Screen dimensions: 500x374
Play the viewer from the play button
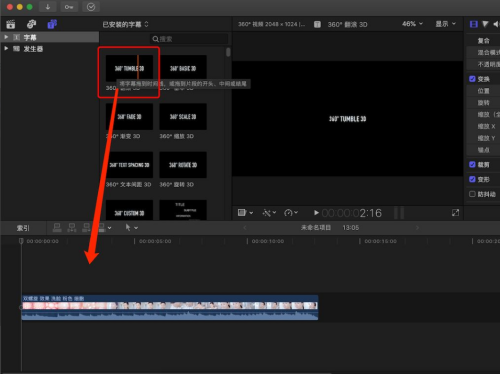[316, 213]
